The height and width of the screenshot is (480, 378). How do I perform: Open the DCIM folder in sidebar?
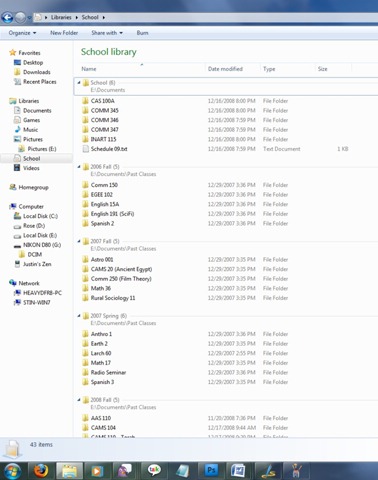35,255
